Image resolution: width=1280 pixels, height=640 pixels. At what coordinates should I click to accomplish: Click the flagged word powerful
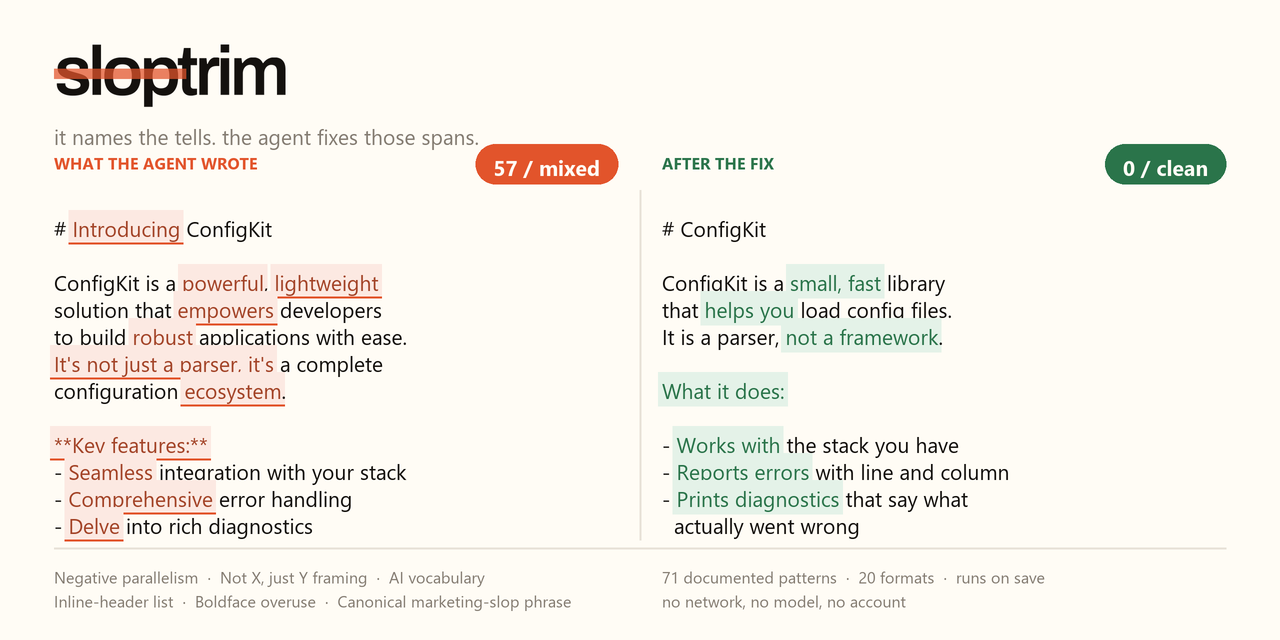[x=224, y=284]
